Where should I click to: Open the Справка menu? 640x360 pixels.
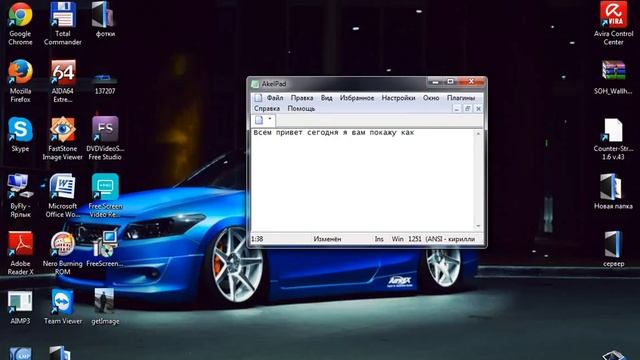pyautogui.click(x=267, y=109)
